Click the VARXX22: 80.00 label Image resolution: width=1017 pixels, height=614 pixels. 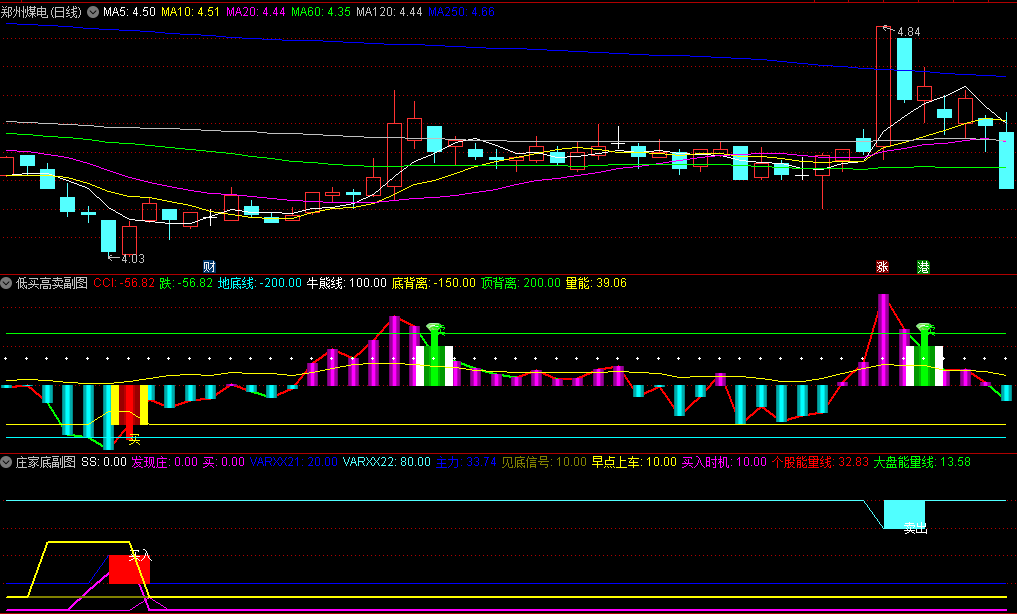coord(387,462)
